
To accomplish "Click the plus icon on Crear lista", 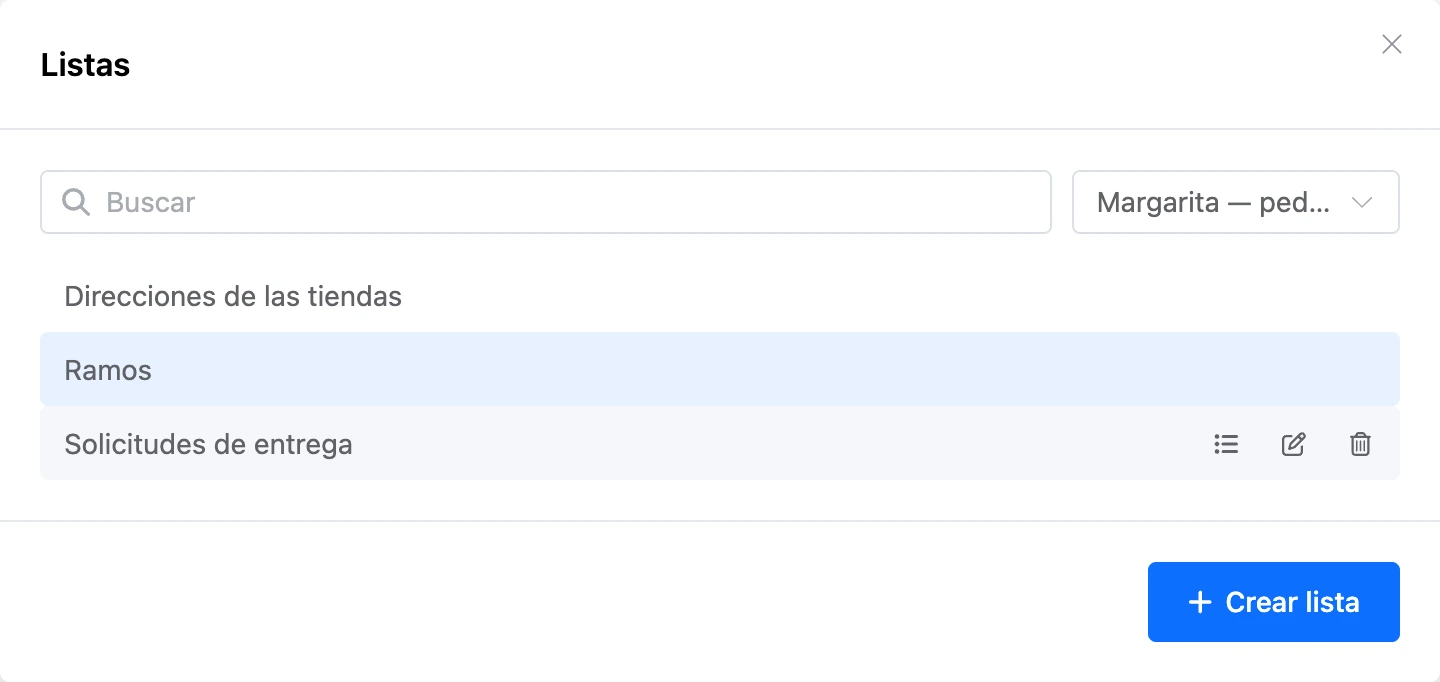I will pyautogui.click(x=1199, y=602).
